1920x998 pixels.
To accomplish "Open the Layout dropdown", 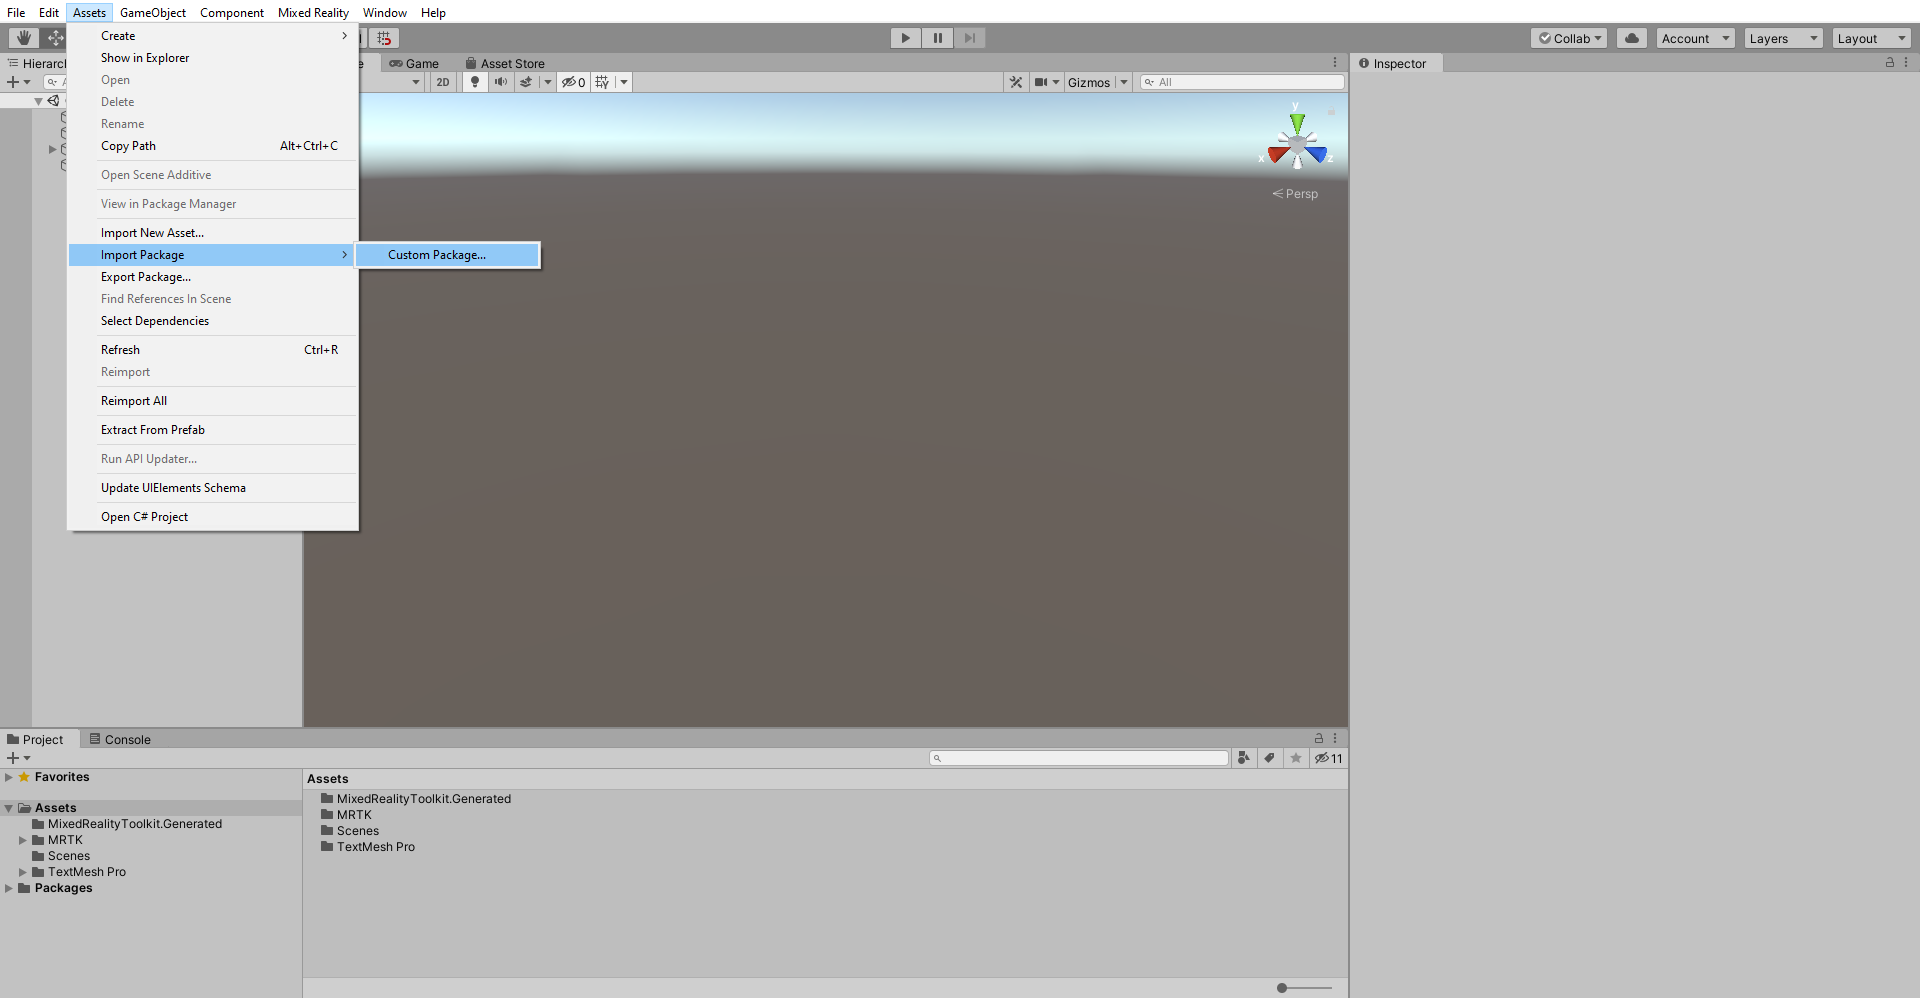I will [1871, 38].
